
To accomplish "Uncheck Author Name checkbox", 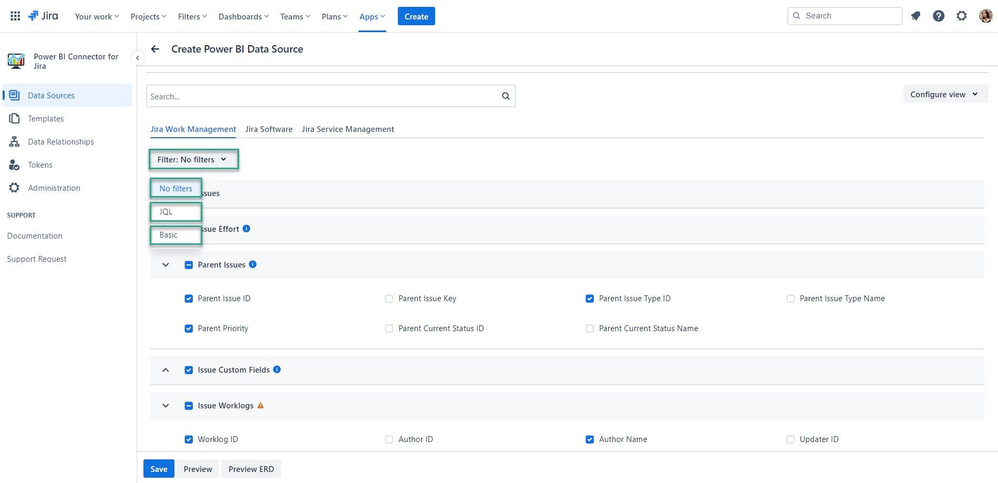I will tap(589, 439).
